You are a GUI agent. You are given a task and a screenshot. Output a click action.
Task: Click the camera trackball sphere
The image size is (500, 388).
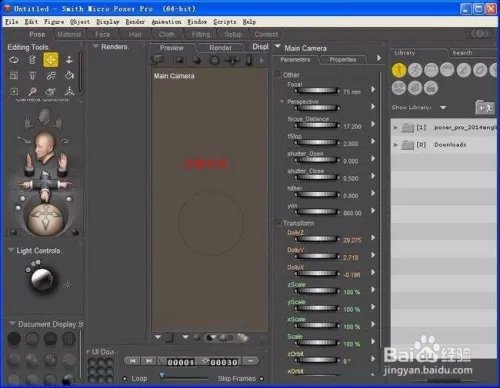(45, 220)
